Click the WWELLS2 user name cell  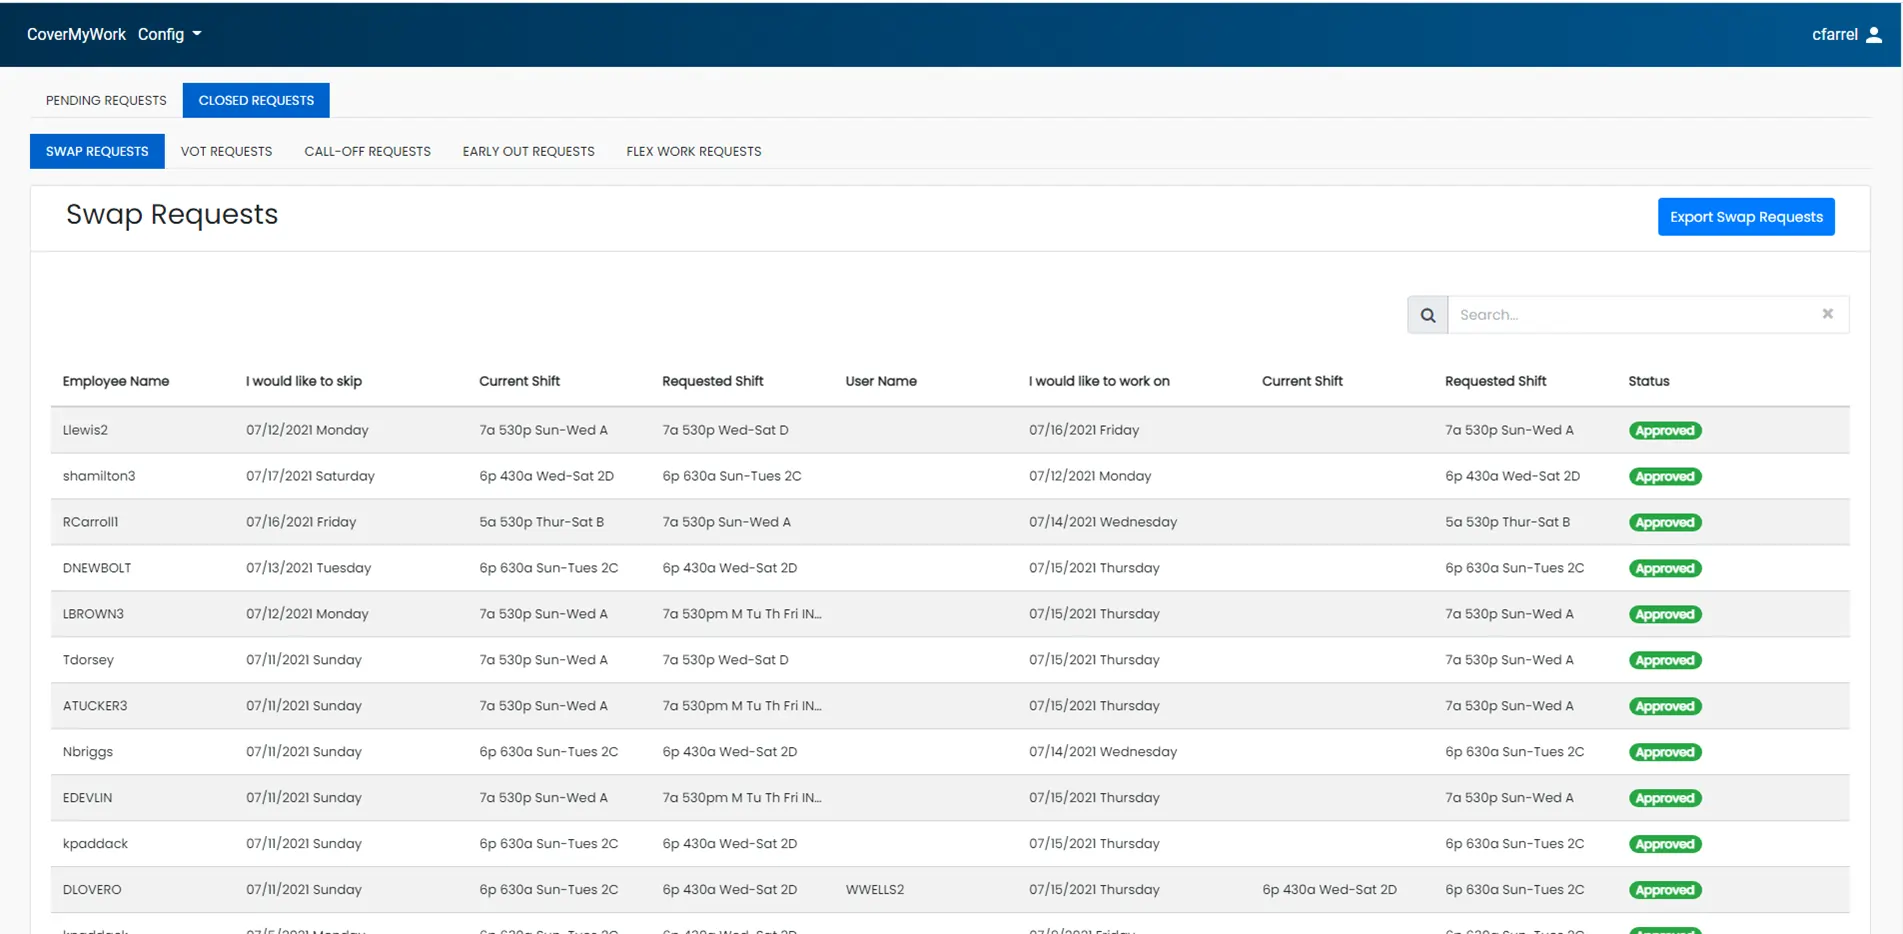click(875, 890)
